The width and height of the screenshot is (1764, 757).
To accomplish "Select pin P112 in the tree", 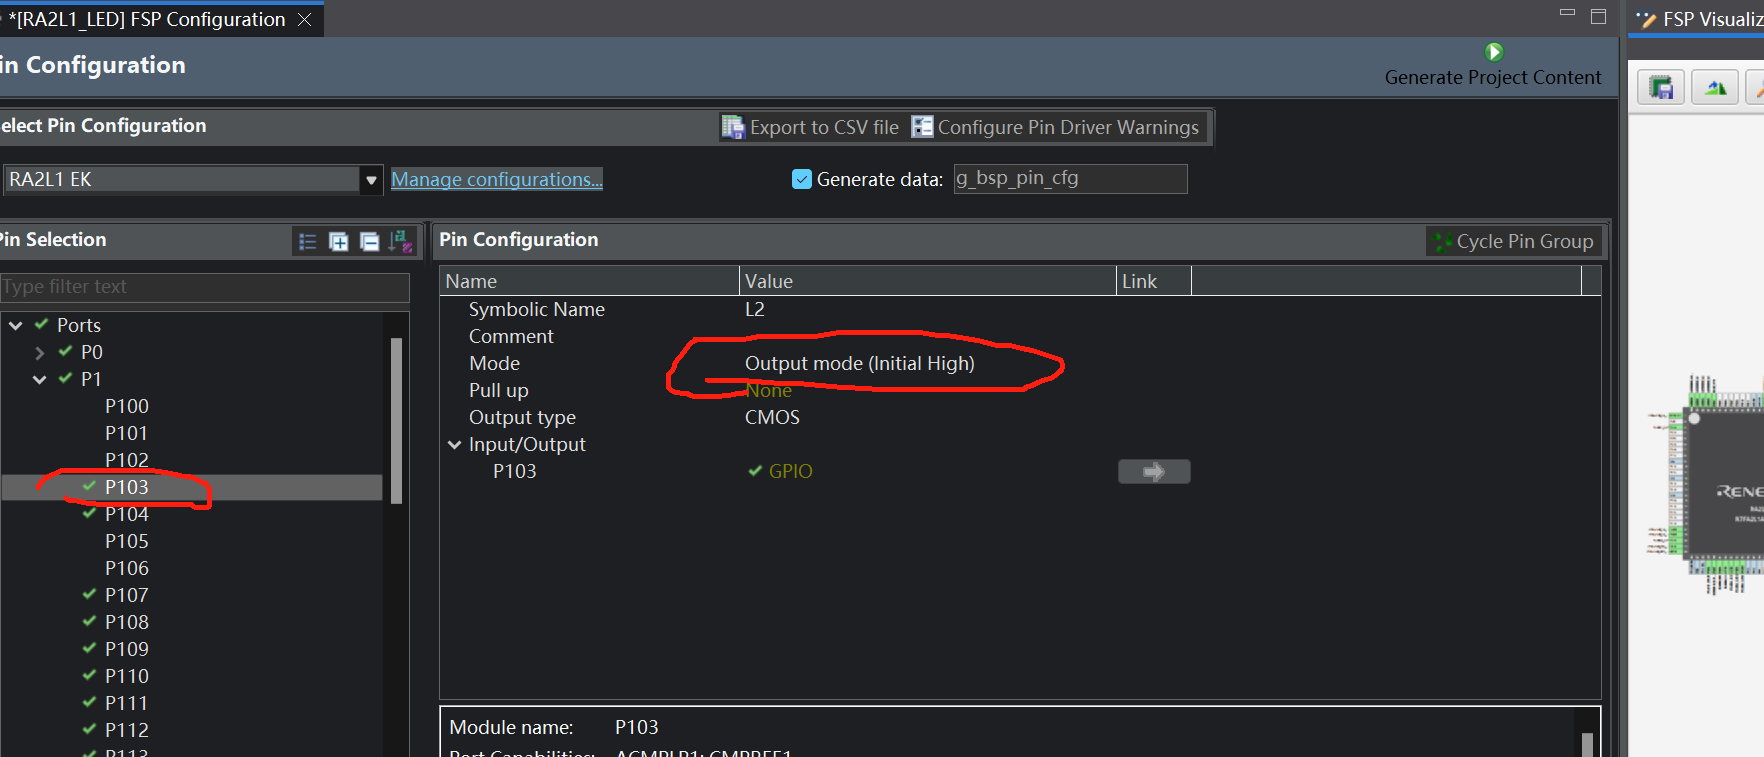I will pos(127,730).
